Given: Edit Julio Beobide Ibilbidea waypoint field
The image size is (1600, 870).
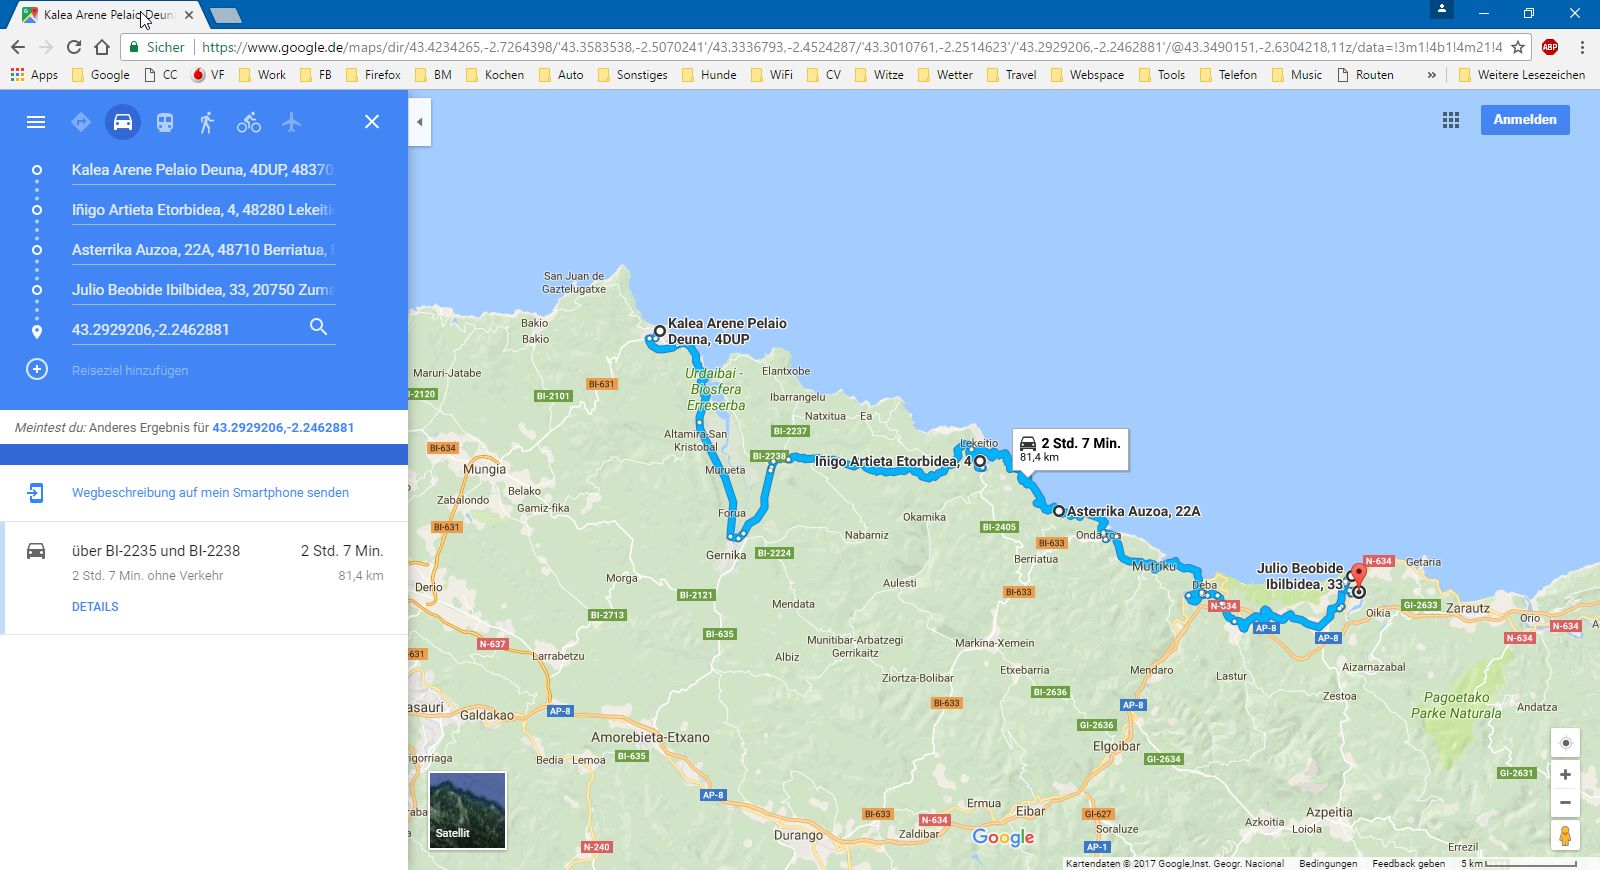Looking at the screenshot, I should pos(203,290).
